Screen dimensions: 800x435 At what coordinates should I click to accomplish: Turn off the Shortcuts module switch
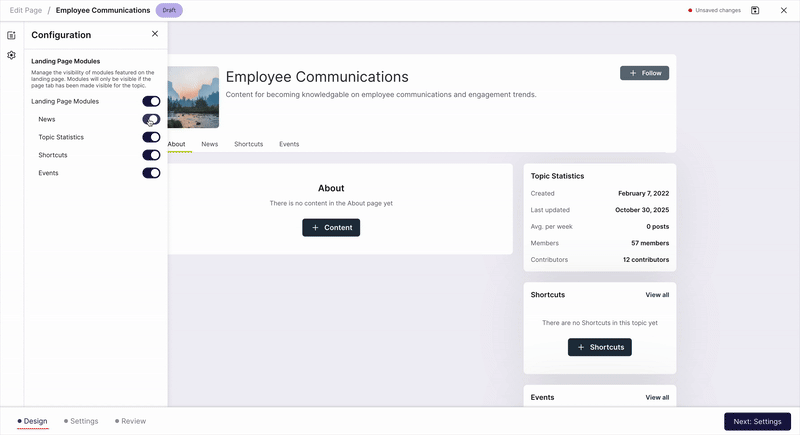[151, 155]
